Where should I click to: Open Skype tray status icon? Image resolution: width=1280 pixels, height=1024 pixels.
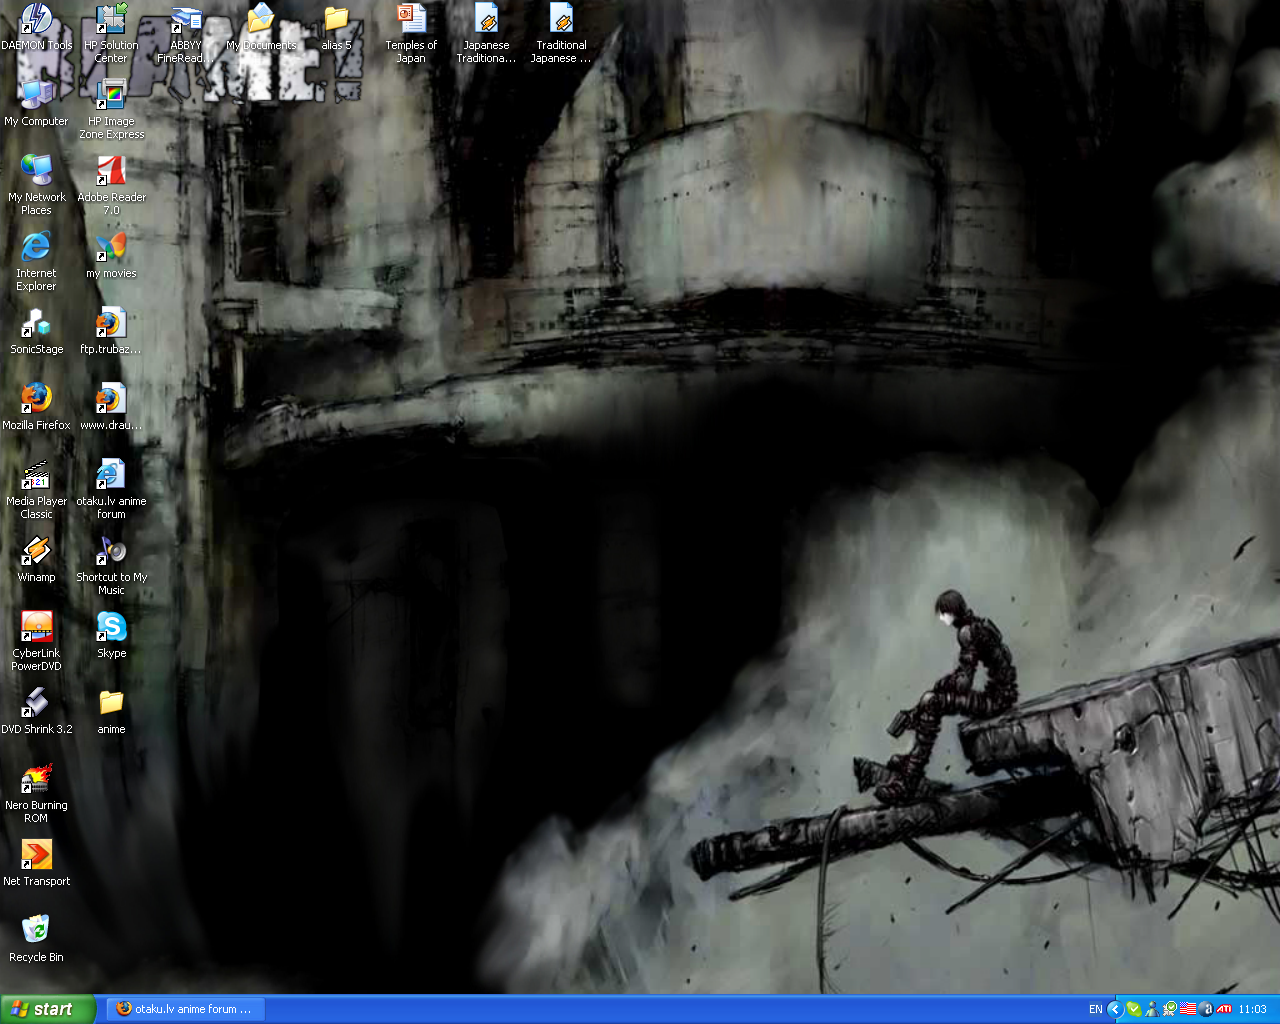click(1134, 1009)
